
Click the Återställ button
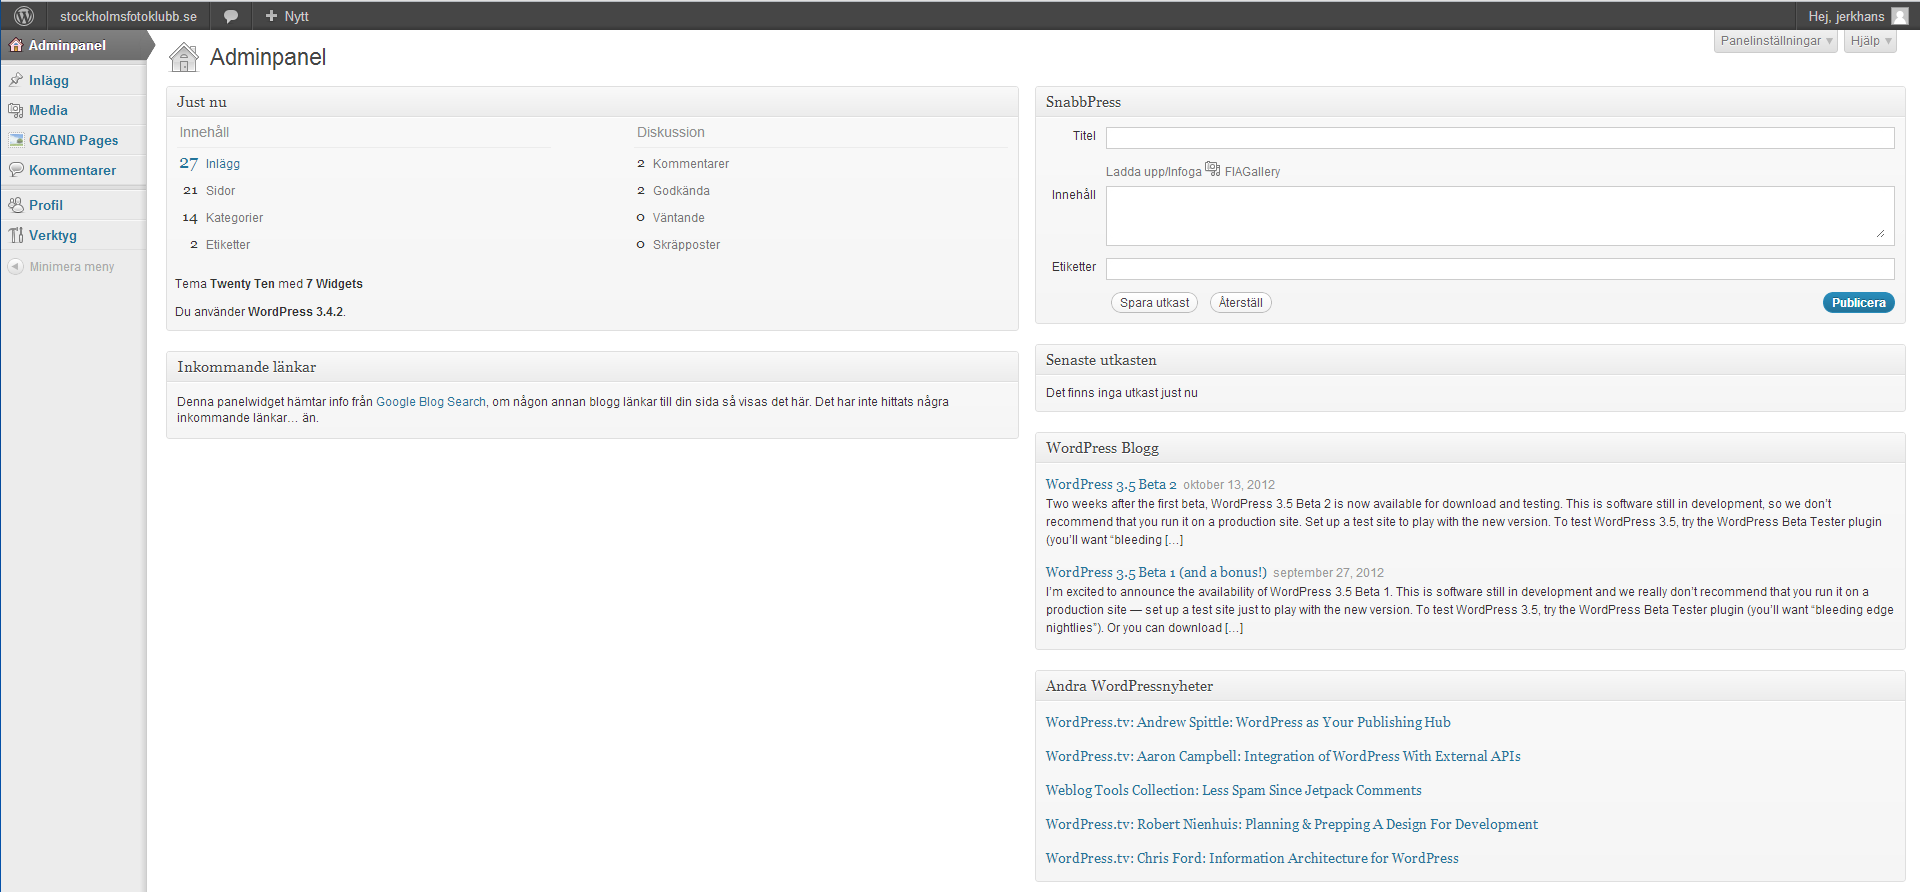[1240, 303]
